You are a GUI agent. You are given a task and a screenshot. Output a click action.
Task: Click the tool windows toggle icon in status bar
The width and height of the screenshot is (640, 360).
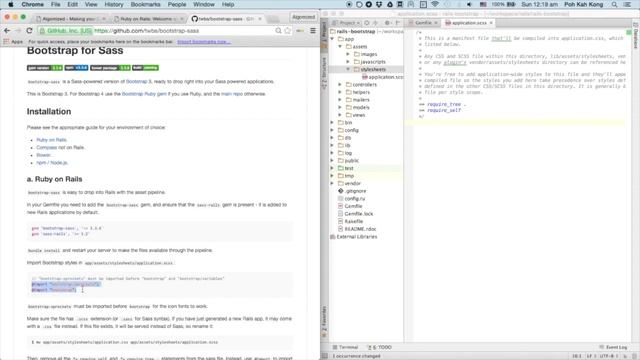coord(324,356)
